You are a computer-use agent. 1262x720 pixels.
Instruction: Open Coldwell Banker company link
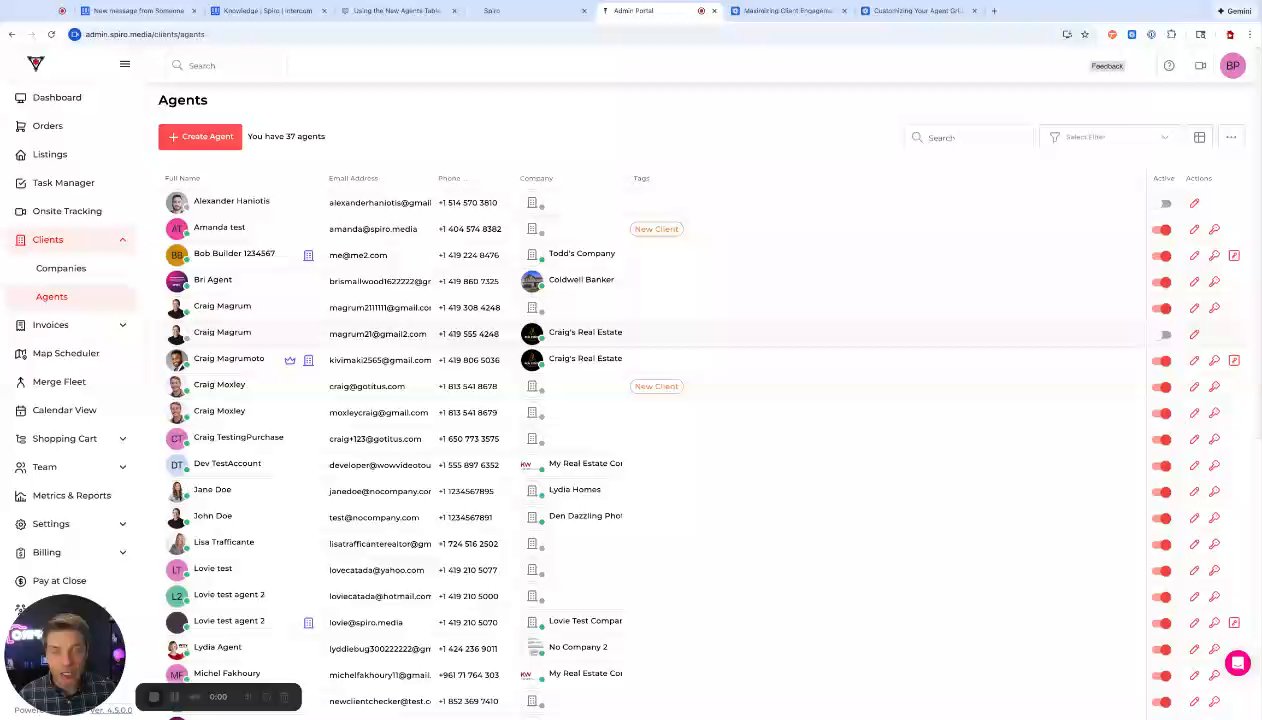(x=581, y=280)
